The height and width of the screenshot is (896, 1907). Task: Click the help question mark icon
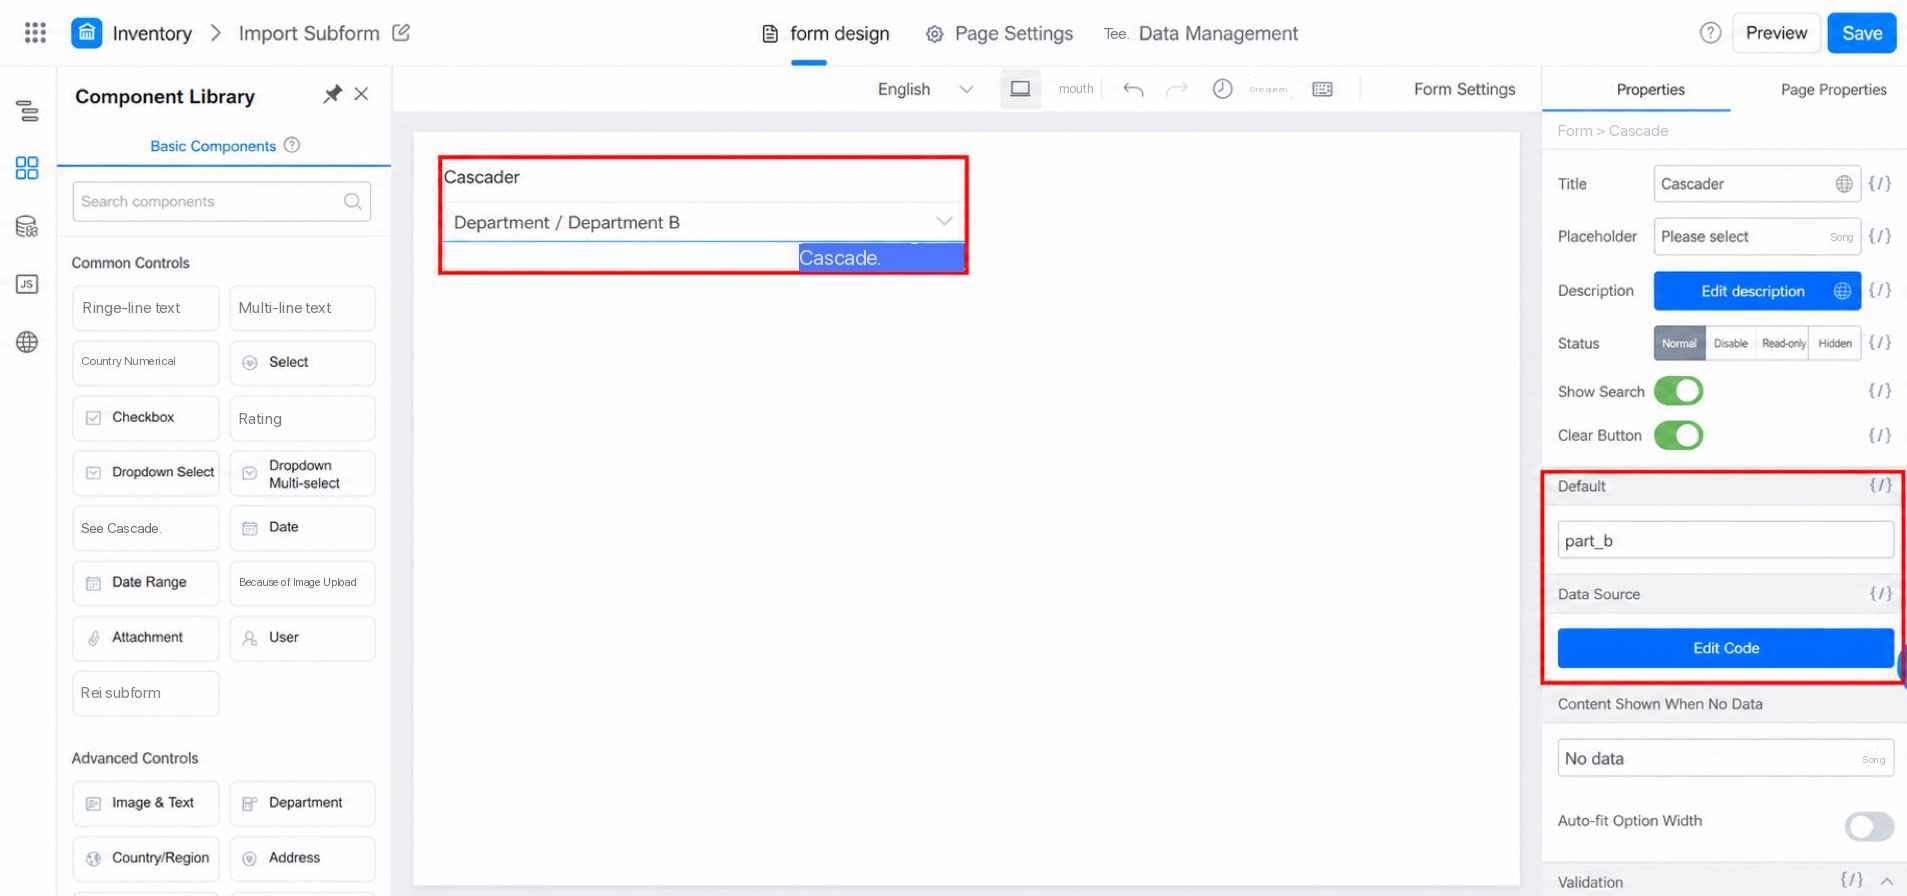[x=1710, y=33]
